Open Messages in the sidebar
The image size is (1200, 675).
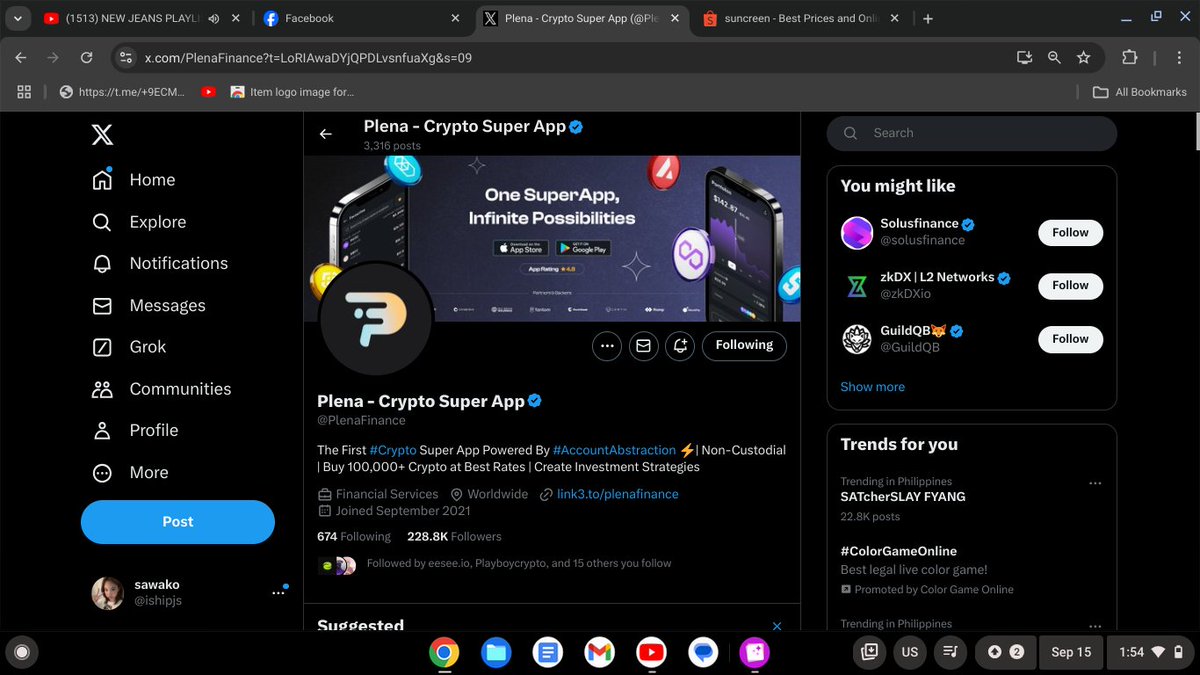[x=148, y=306]
